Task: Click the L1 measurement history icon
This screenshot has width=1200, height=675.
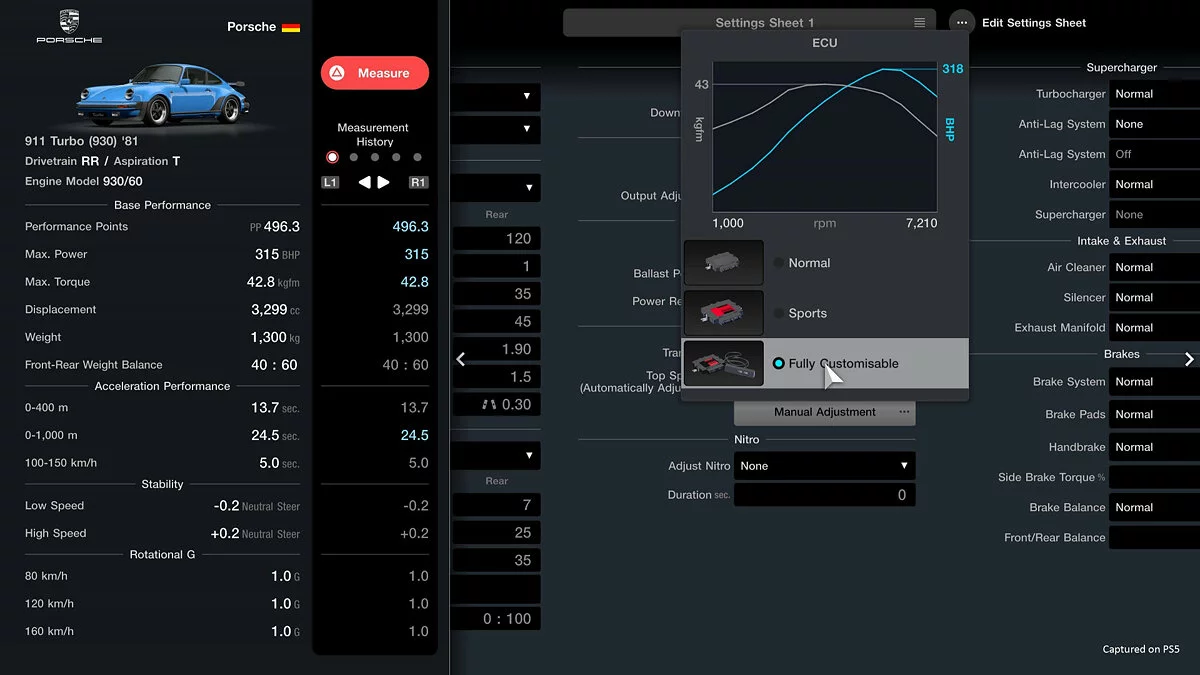Action: pyautogui.click(x=331, y=183)
